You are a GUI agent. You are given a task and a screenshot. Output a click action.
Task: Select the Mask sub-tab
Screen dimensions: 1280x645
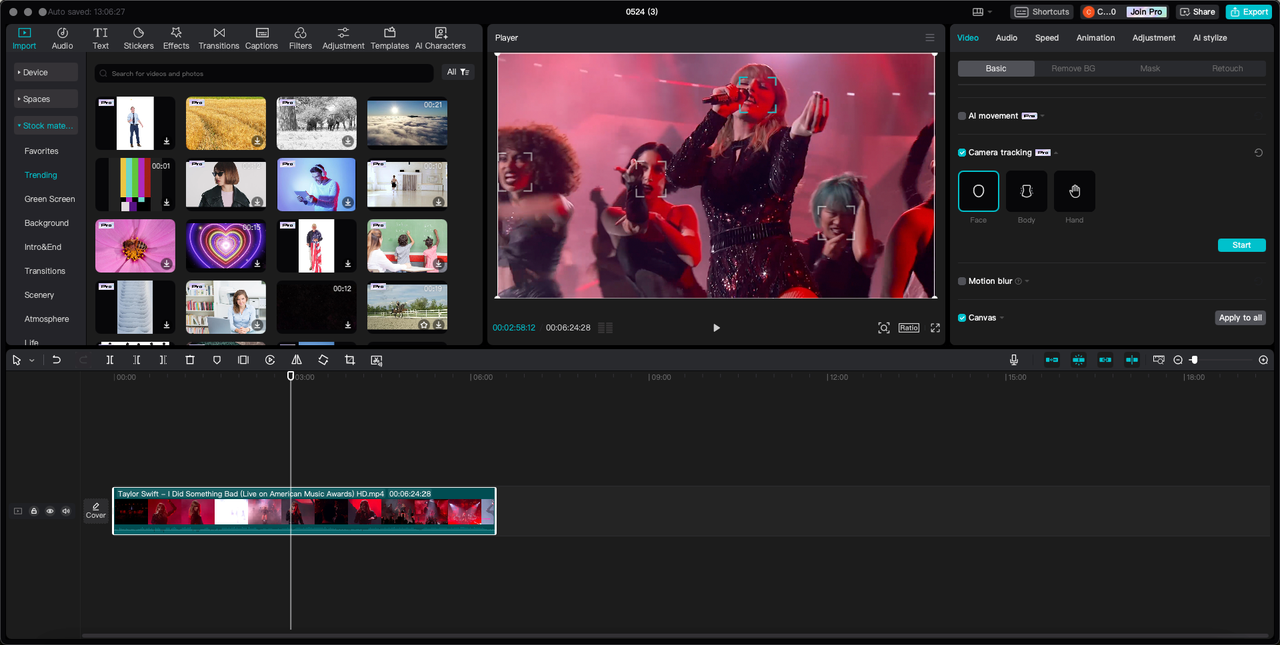click(x=1150, y=69)
